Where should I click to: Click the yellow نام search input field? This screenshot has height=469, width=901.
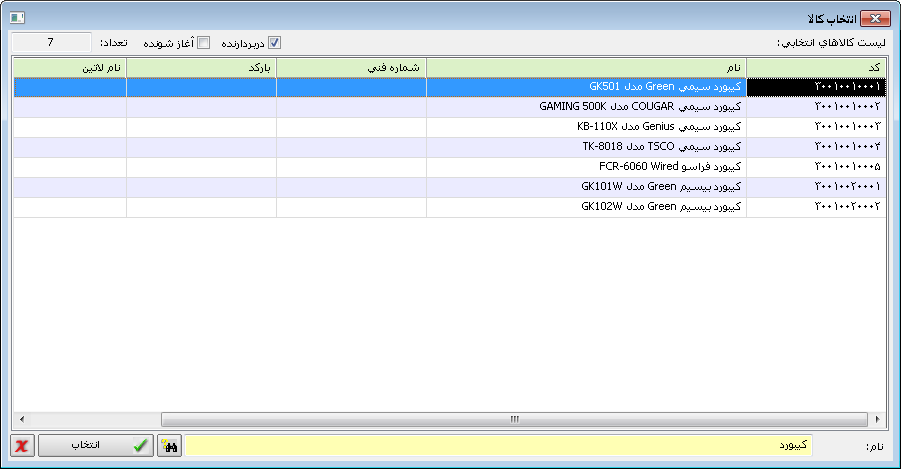[x=500, y=446]
